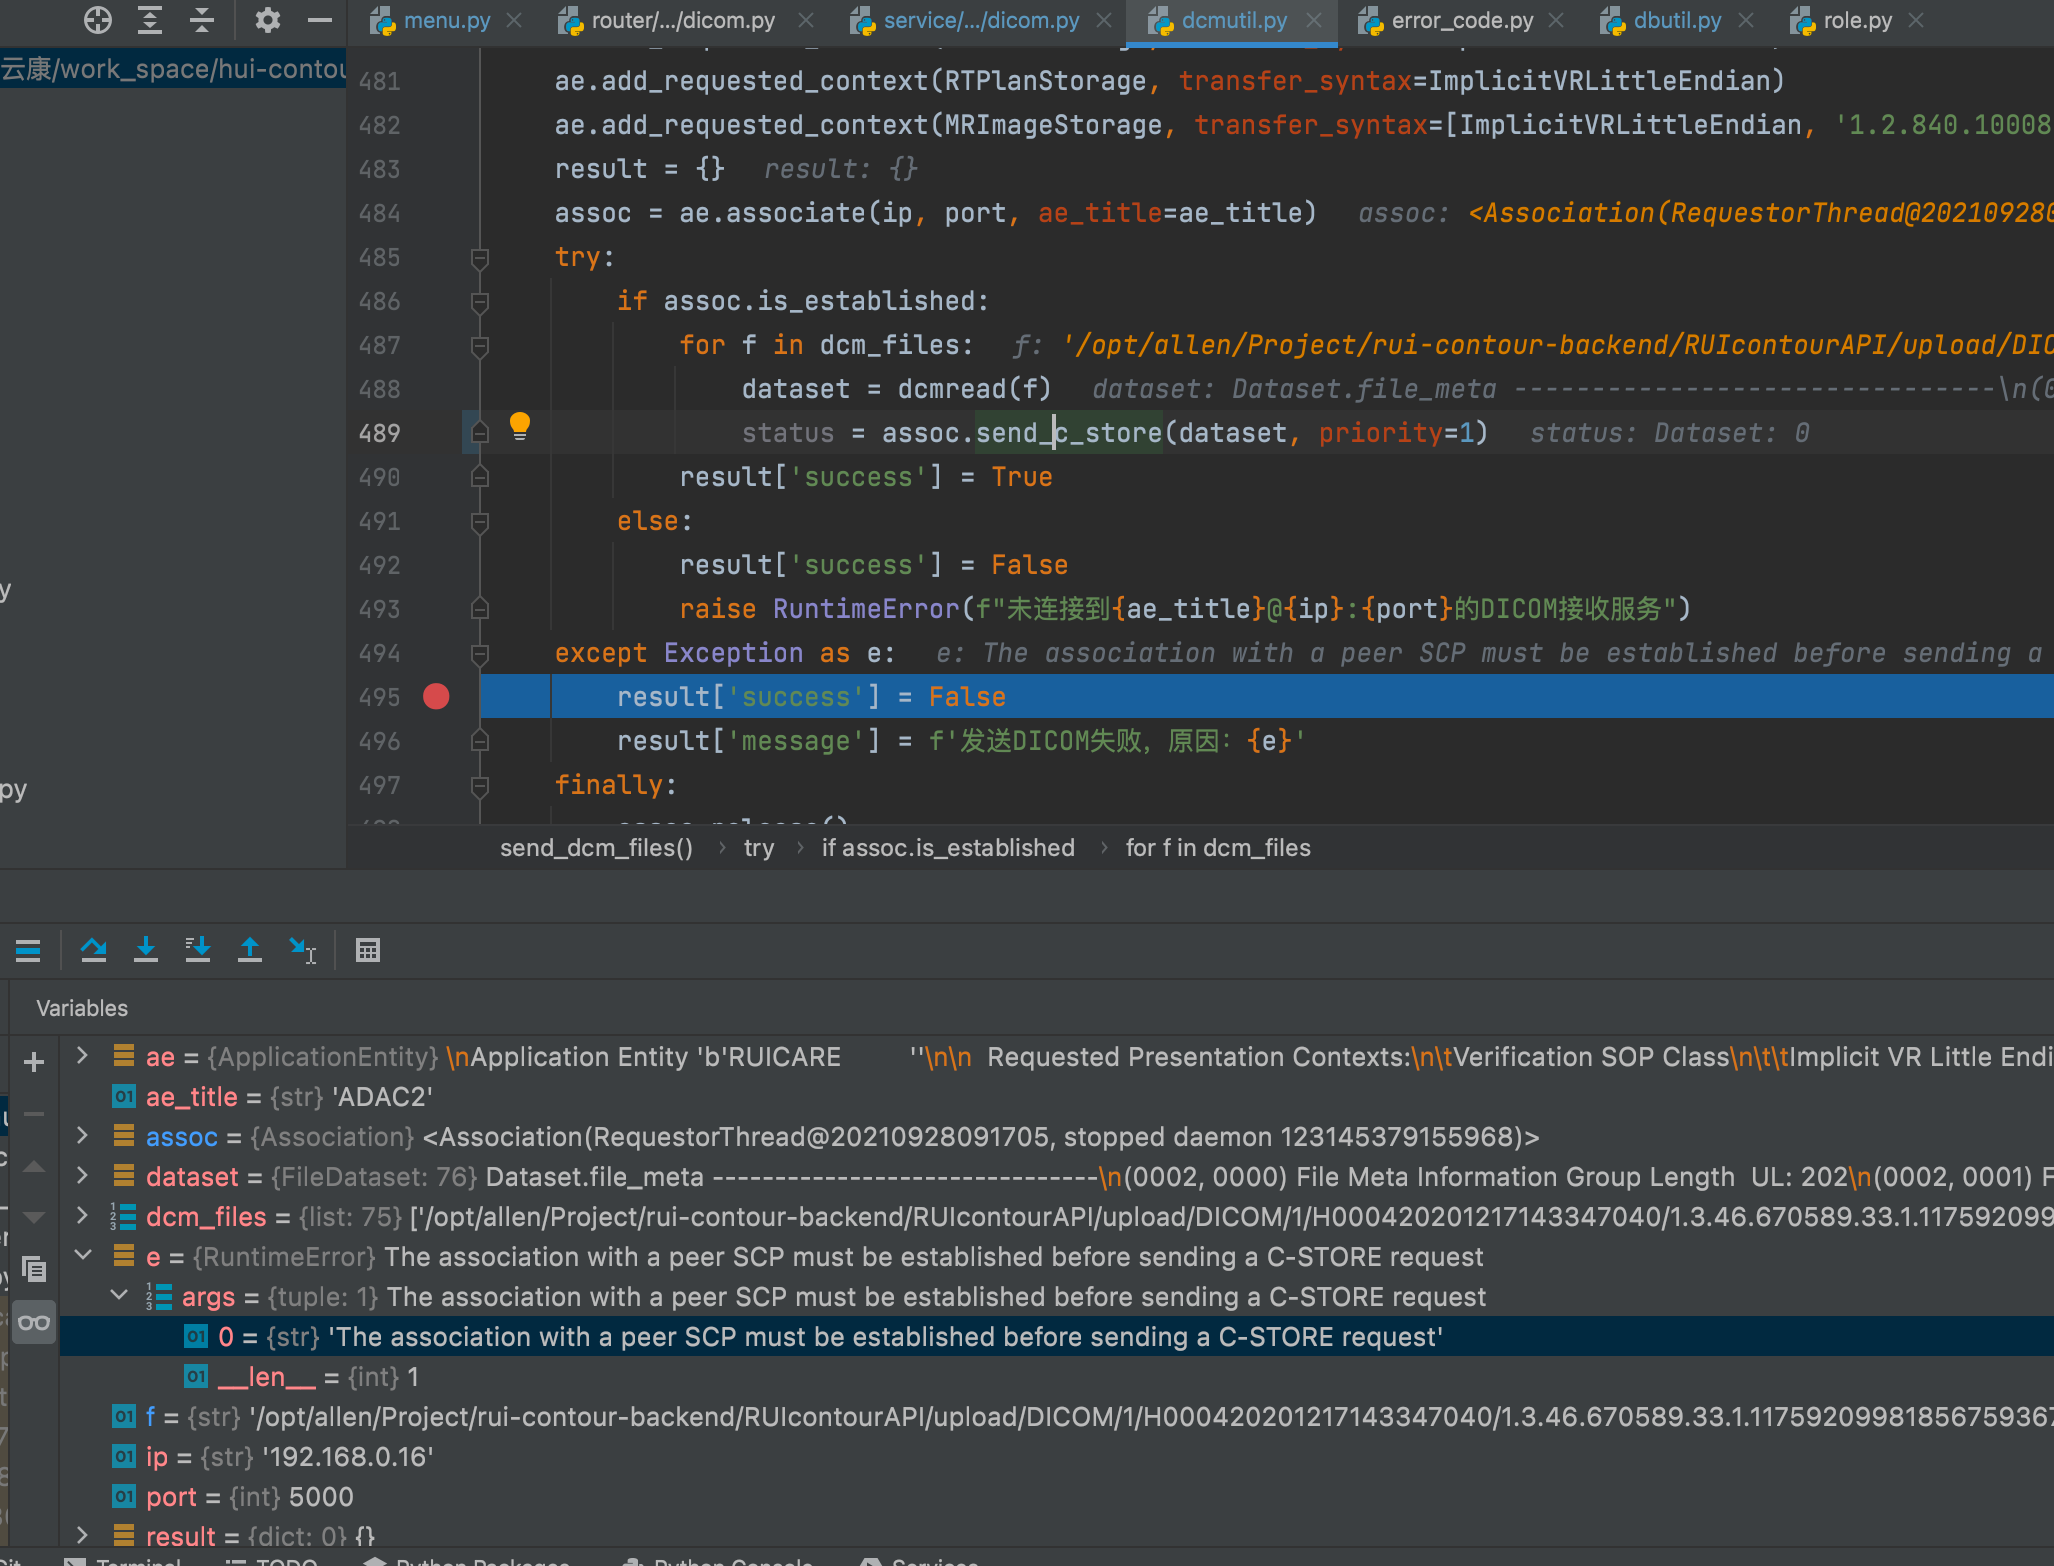Click the Step Into debugger icon

[x=146, y=949]
